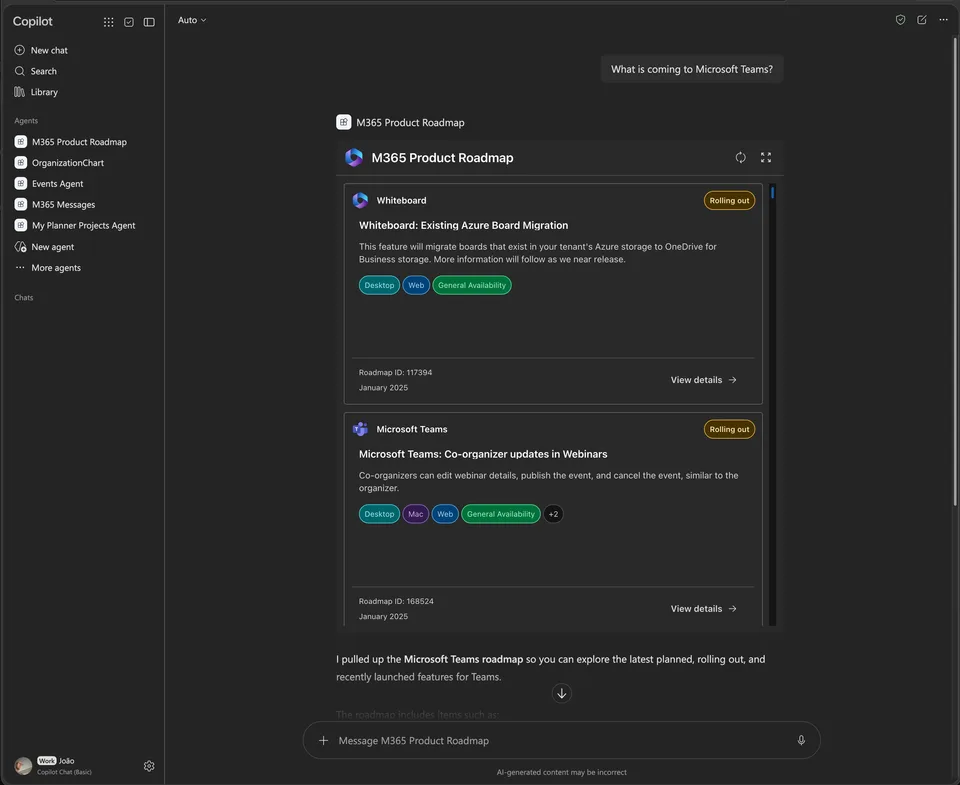Image resolution: width=960 pixels, height=785 pixels.
Task: Click the Desktop tag on Teams card
Action: pos(379,514)
